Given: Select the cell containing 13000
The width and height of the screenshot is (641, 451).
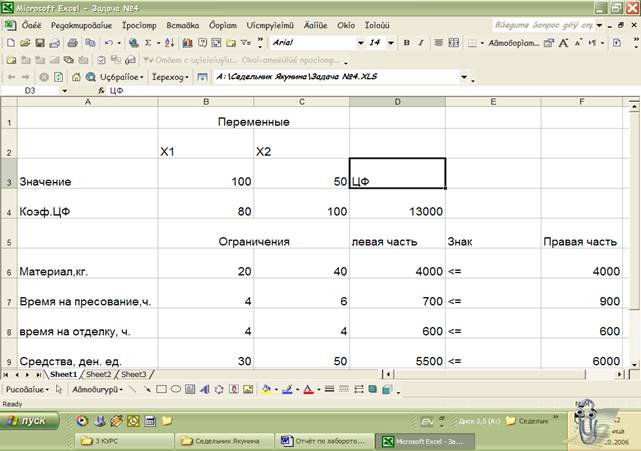Looking at the screenshot, I should pos(397,212).
